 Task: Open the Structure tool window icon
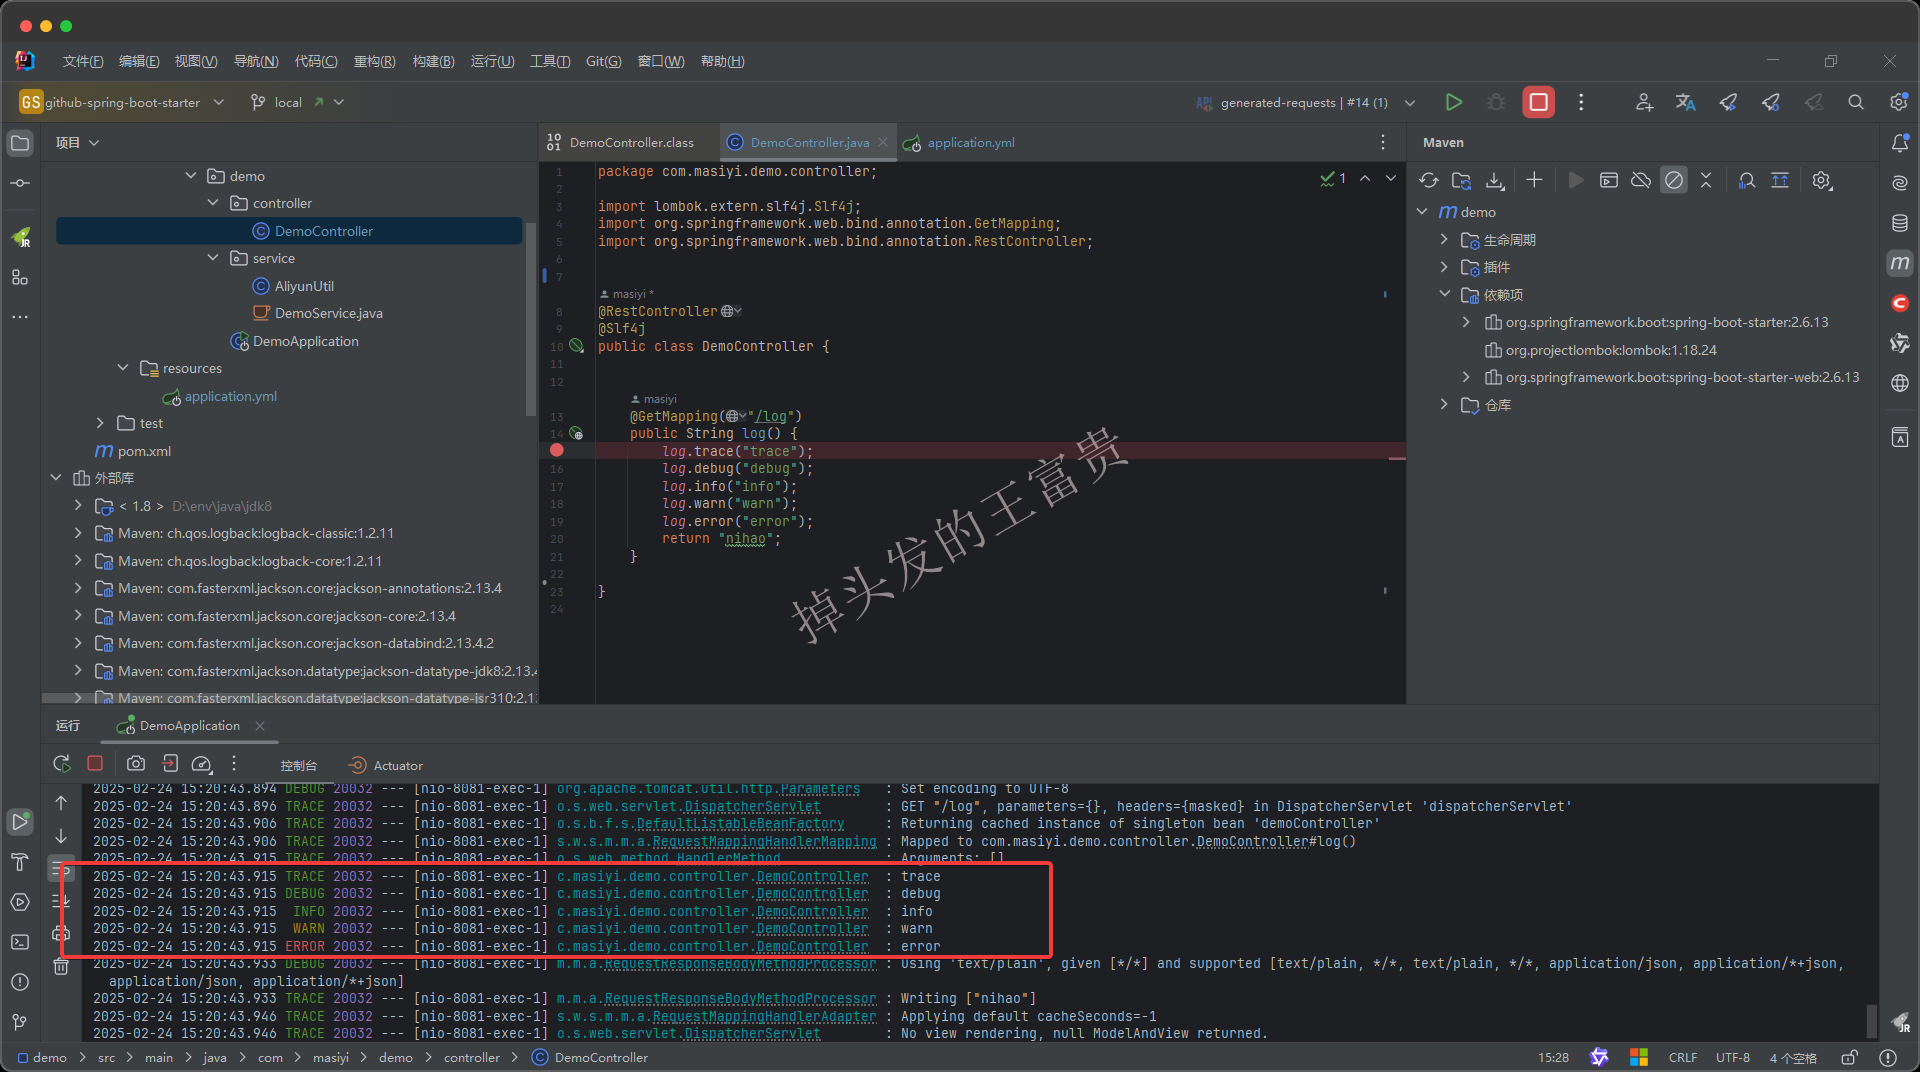pyautogui.click(x=20, y=277)
